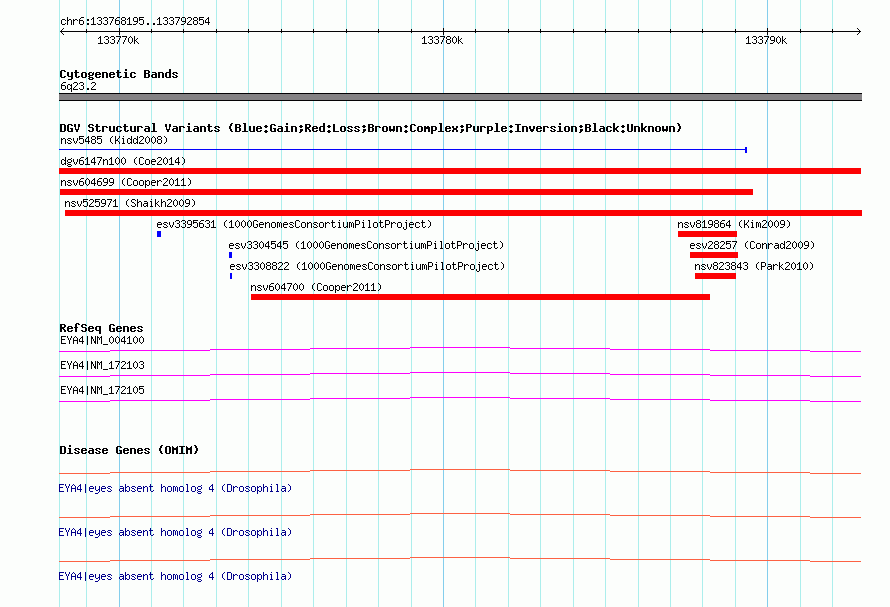Screen dimensions: 890x607
Task: Click the nsv5485 (Kidd2008) variant label
Action: pyautogui.click(x=114, y=140)
